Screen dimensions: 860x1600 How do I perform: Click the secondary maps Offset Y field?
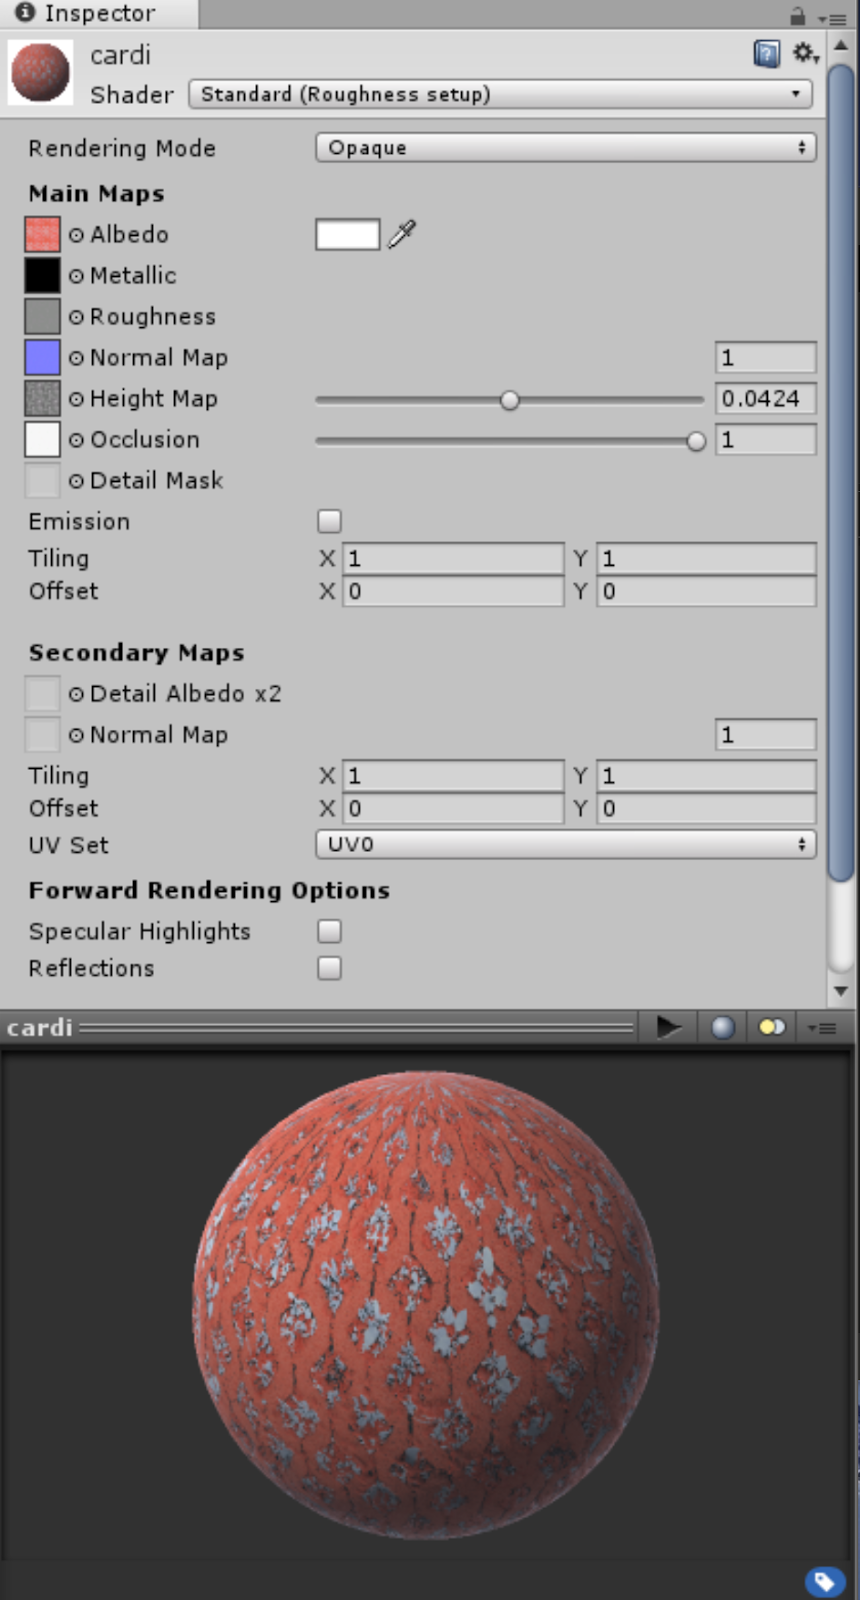coord(707,808)
